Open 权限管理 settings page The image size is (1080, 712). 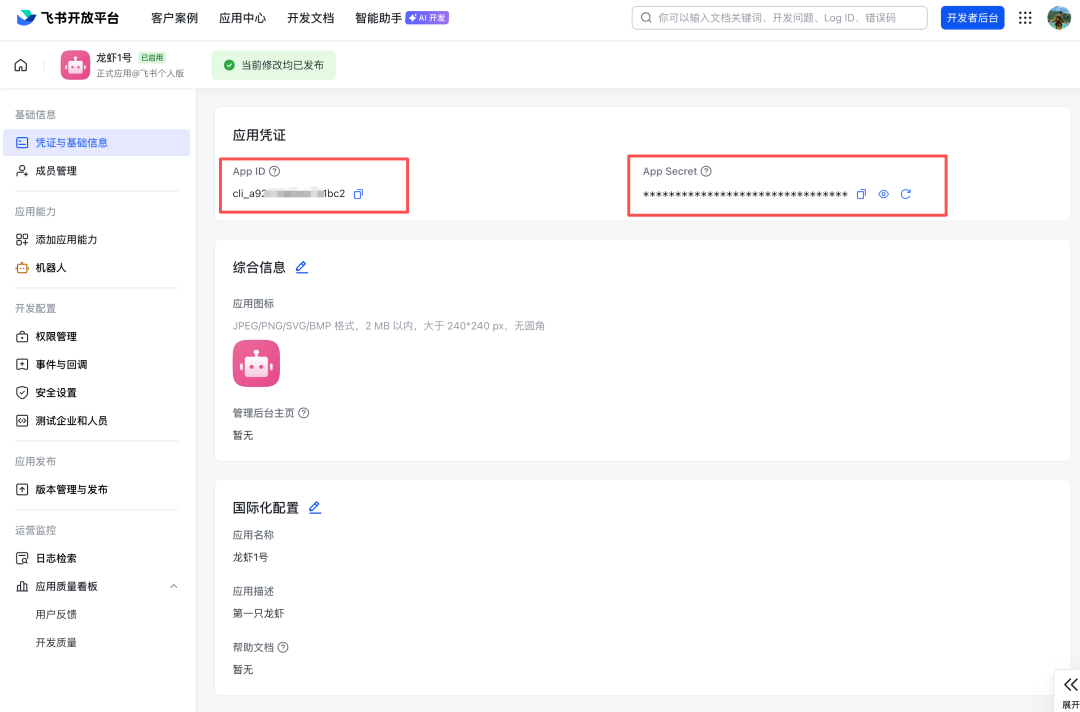(55, 336)
